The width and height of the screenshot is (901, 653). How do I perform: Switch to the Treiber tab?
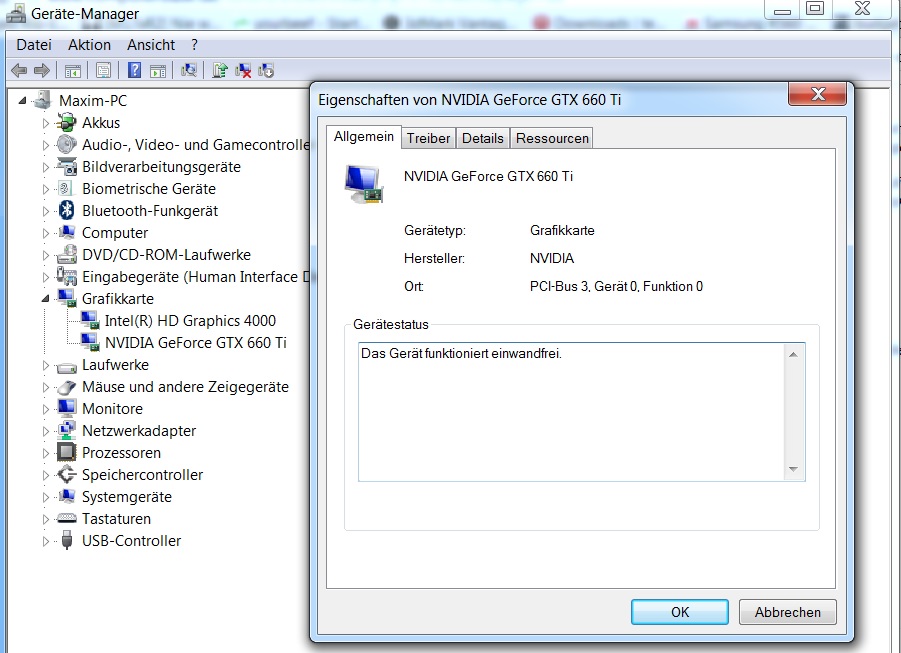point(428,139)
